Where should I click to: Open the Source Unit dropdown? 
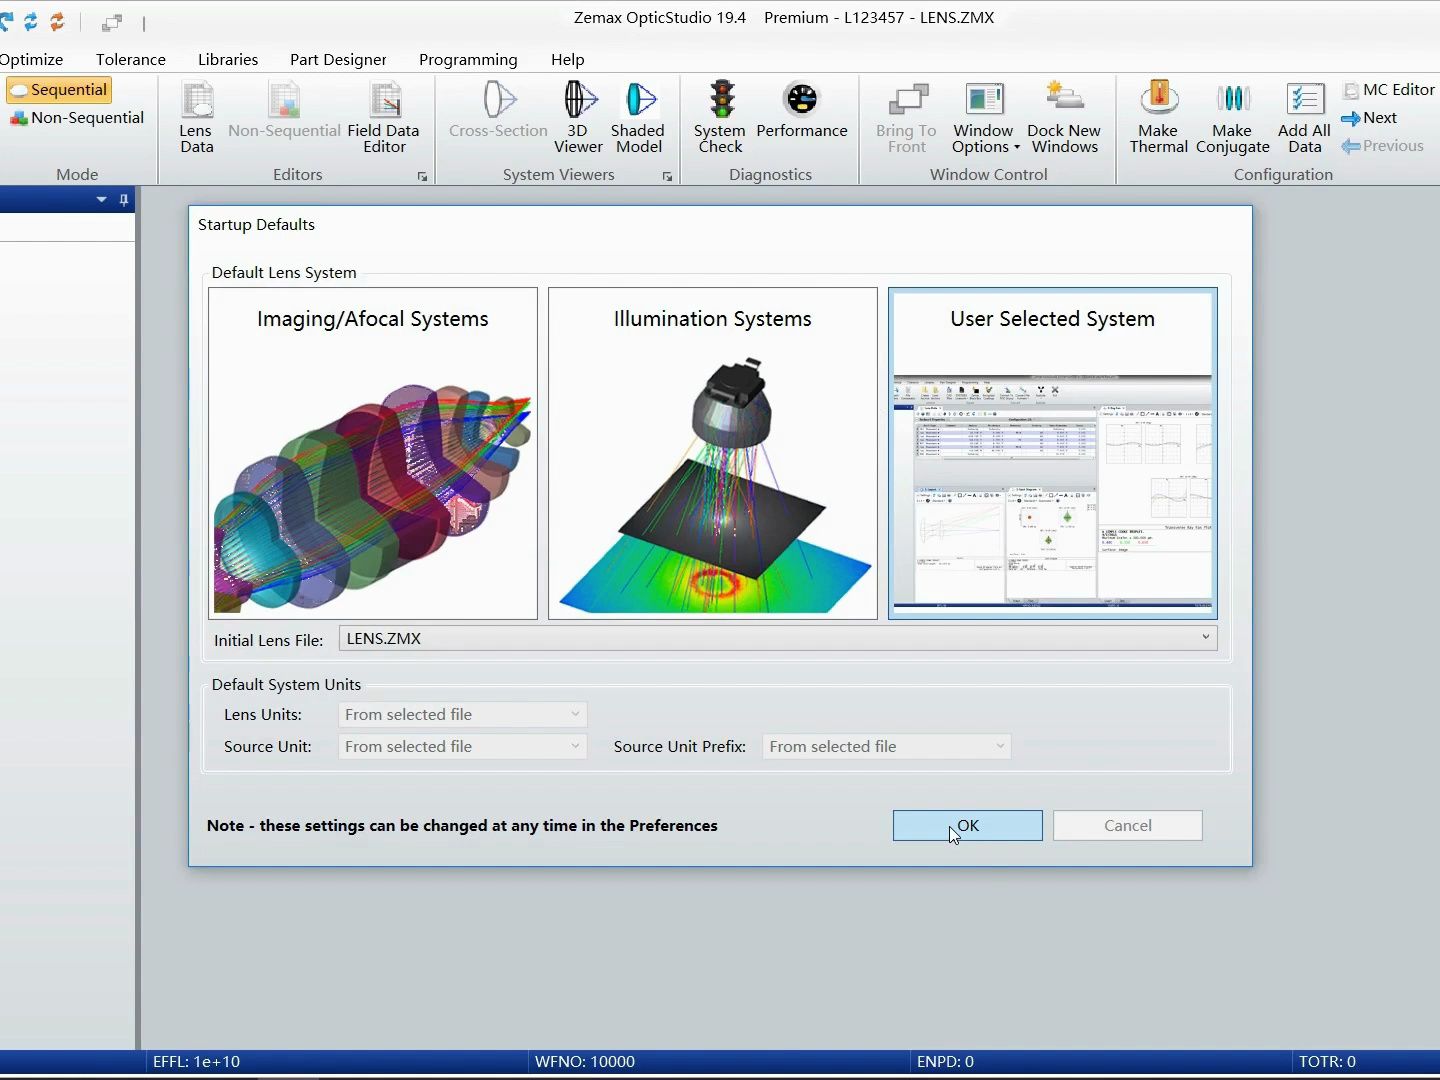coord(462,747)
